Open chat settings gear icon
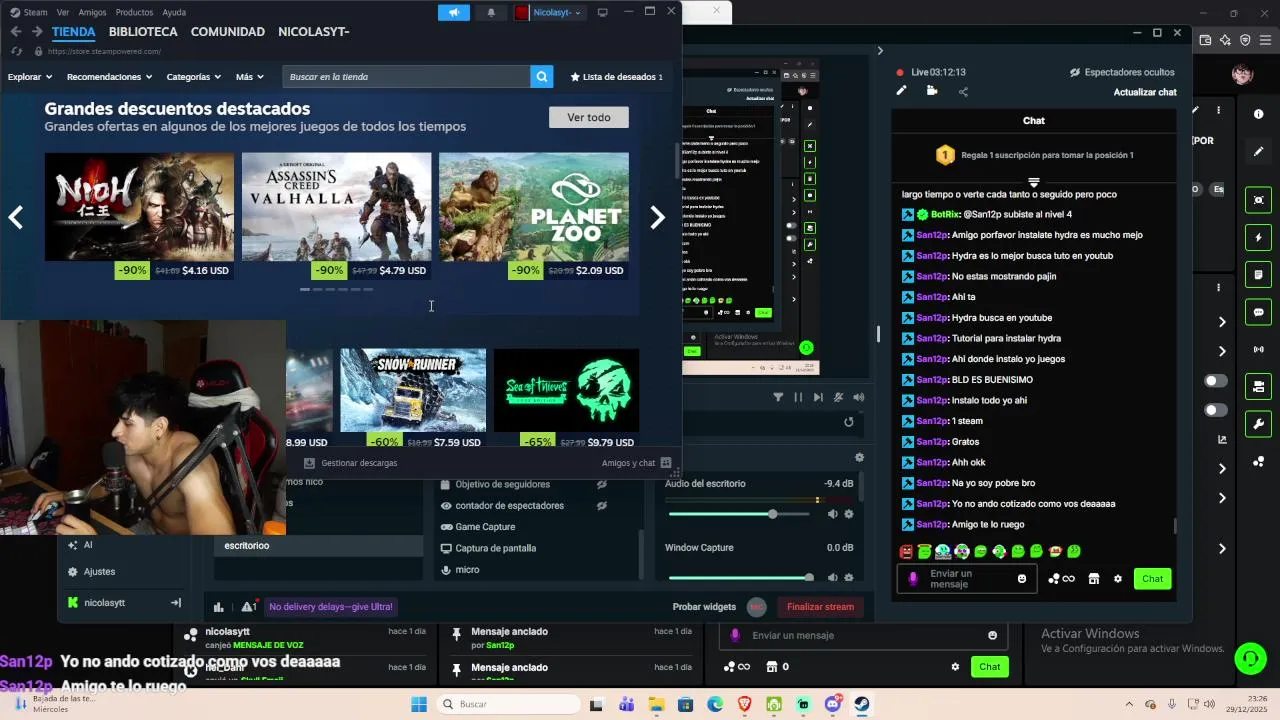1280x720 pixels. pyautogui.click(x=1118, y=579)
